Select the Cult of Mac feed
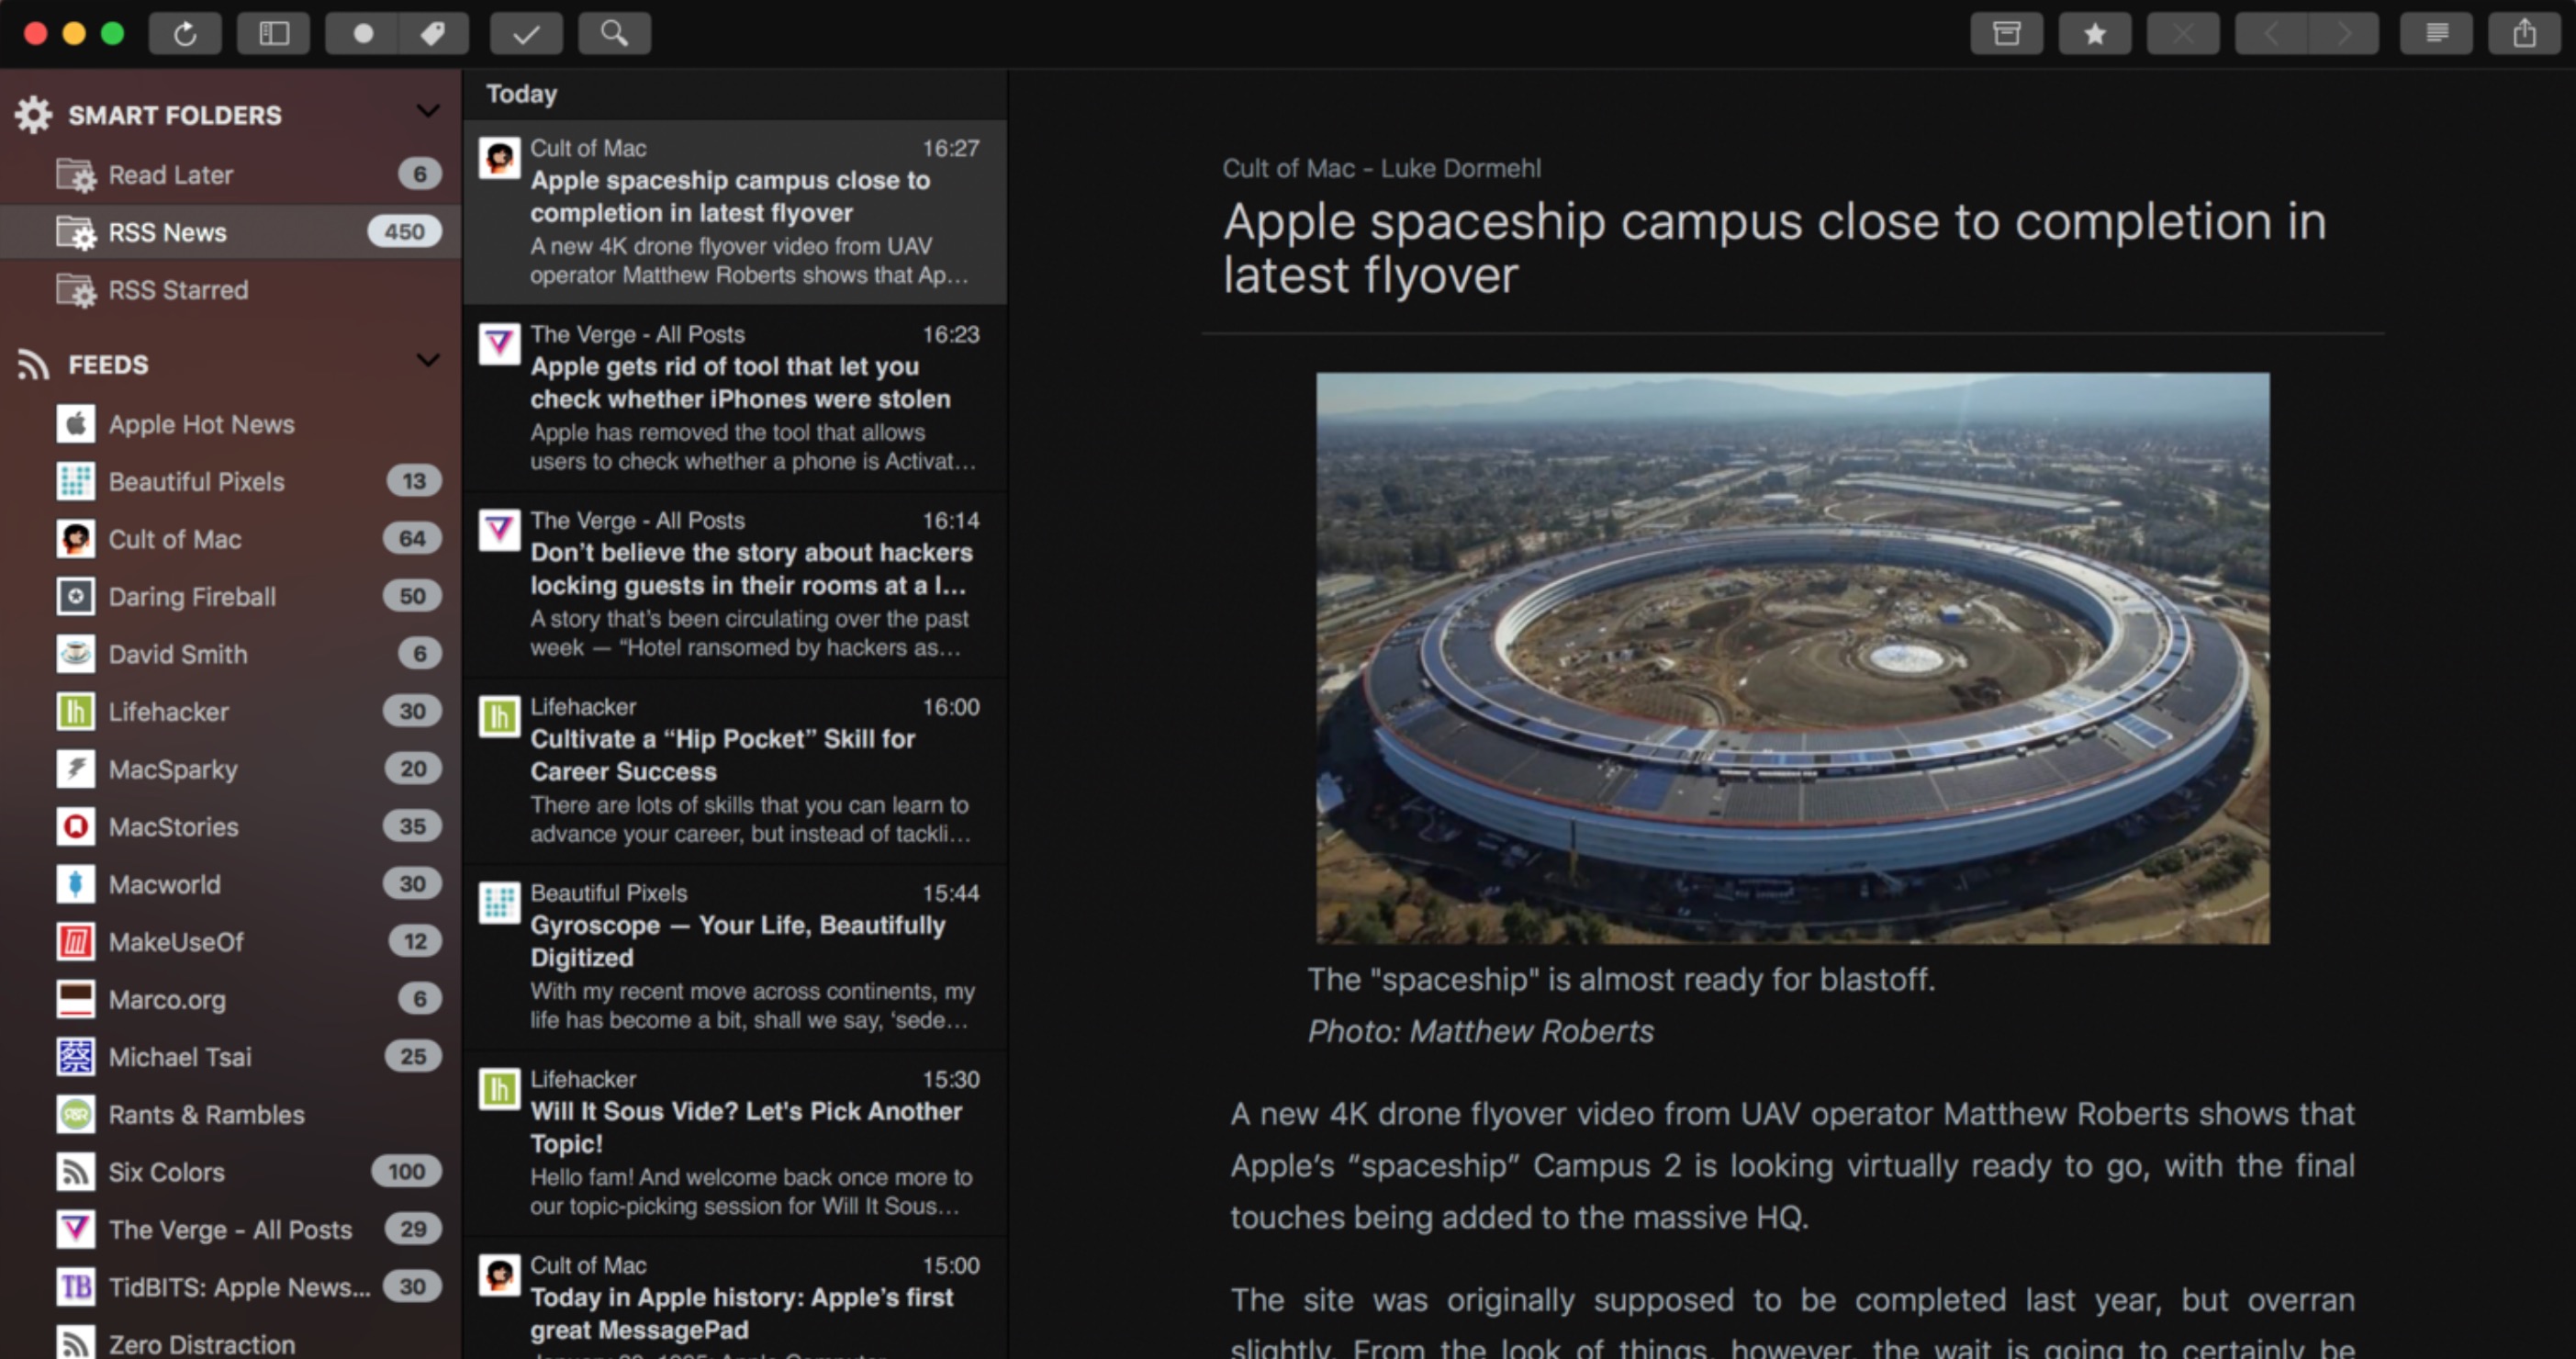2576x1359 pixels. (230, 539)
